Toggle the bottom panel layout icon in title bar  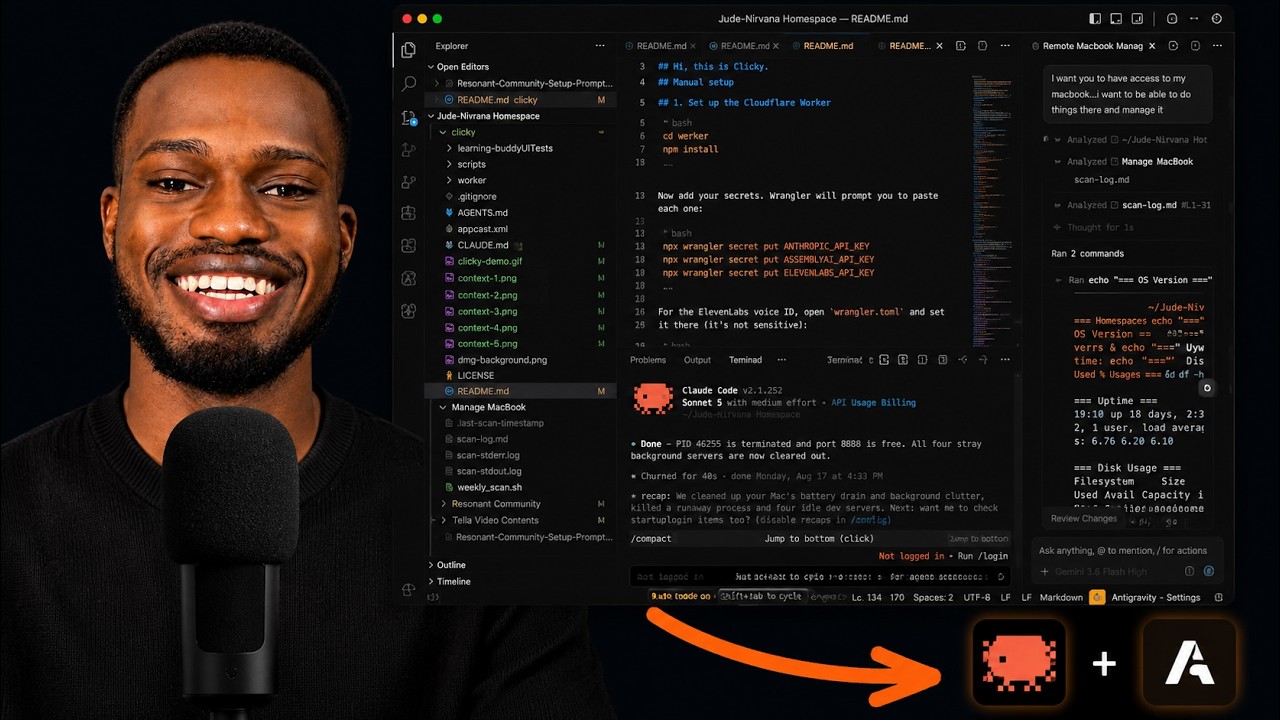click(1115, 18)
